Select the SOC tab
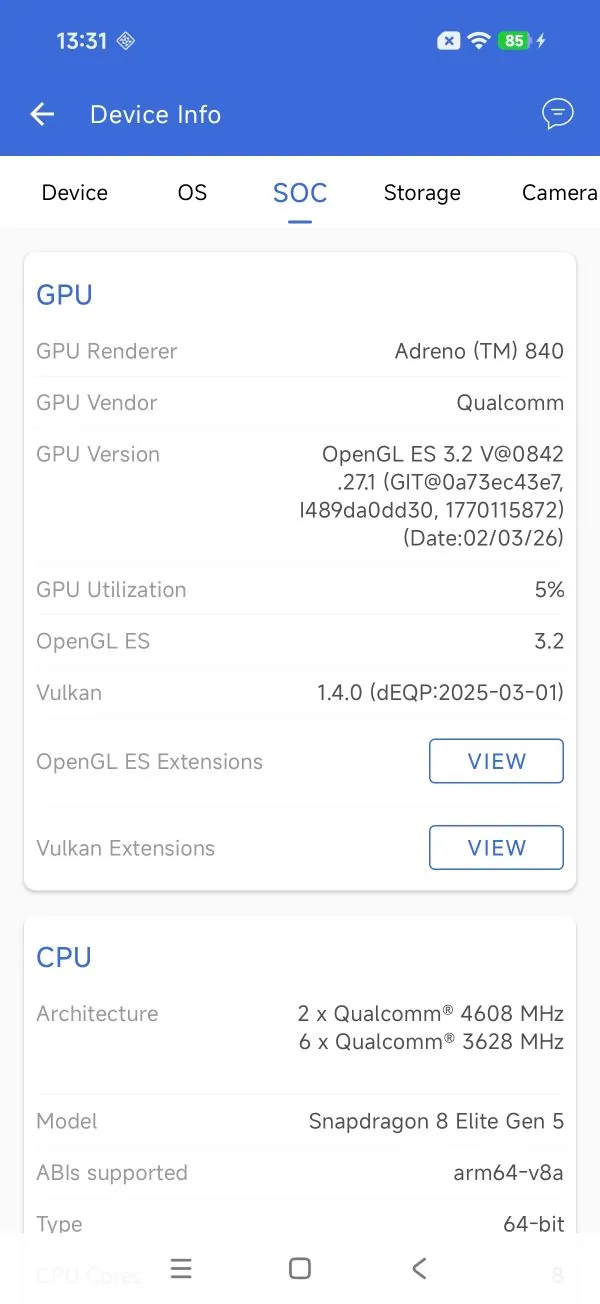The image size is (600, 1304). point(300,192)
